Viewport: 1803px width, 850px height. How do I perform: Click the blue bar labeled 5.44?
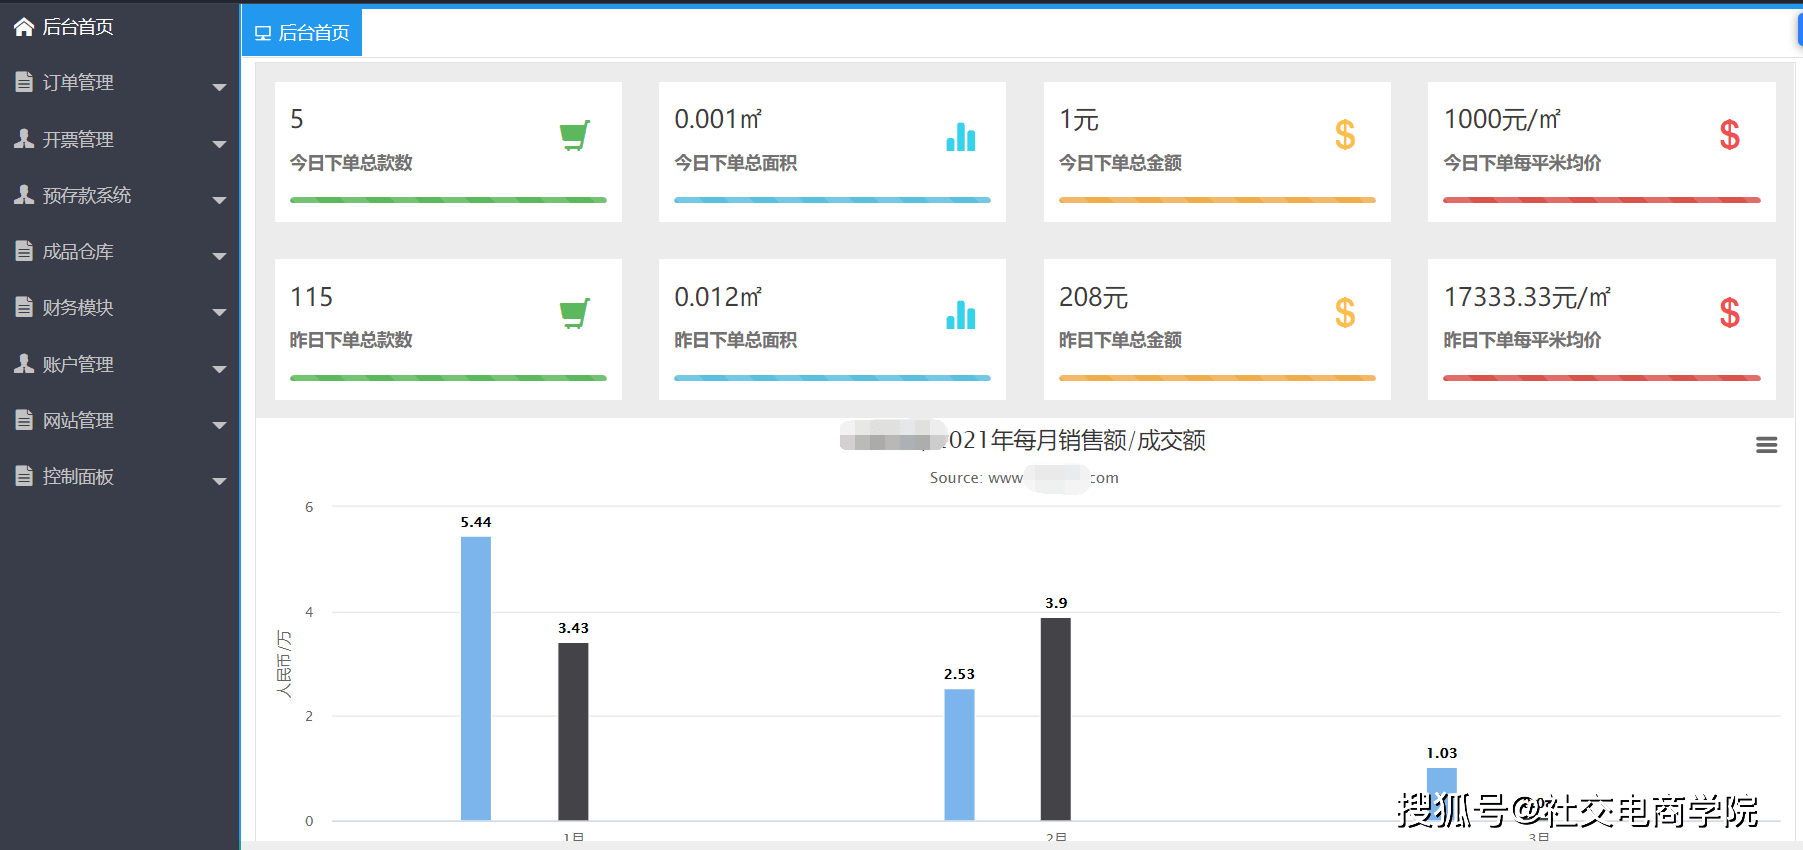pyautogui.click(x=476, y=678)
